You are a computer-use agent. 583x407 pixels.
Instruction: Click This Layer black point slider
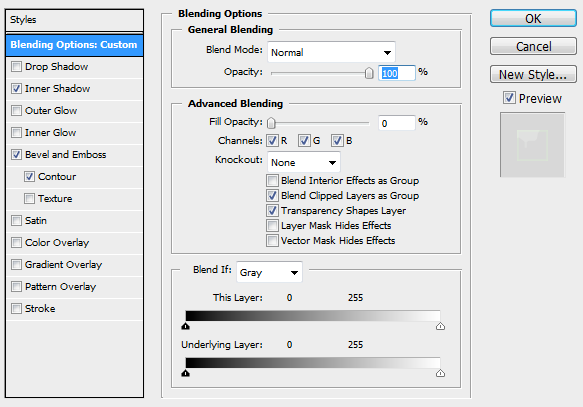pyautogui.click(x=186, y=326)
